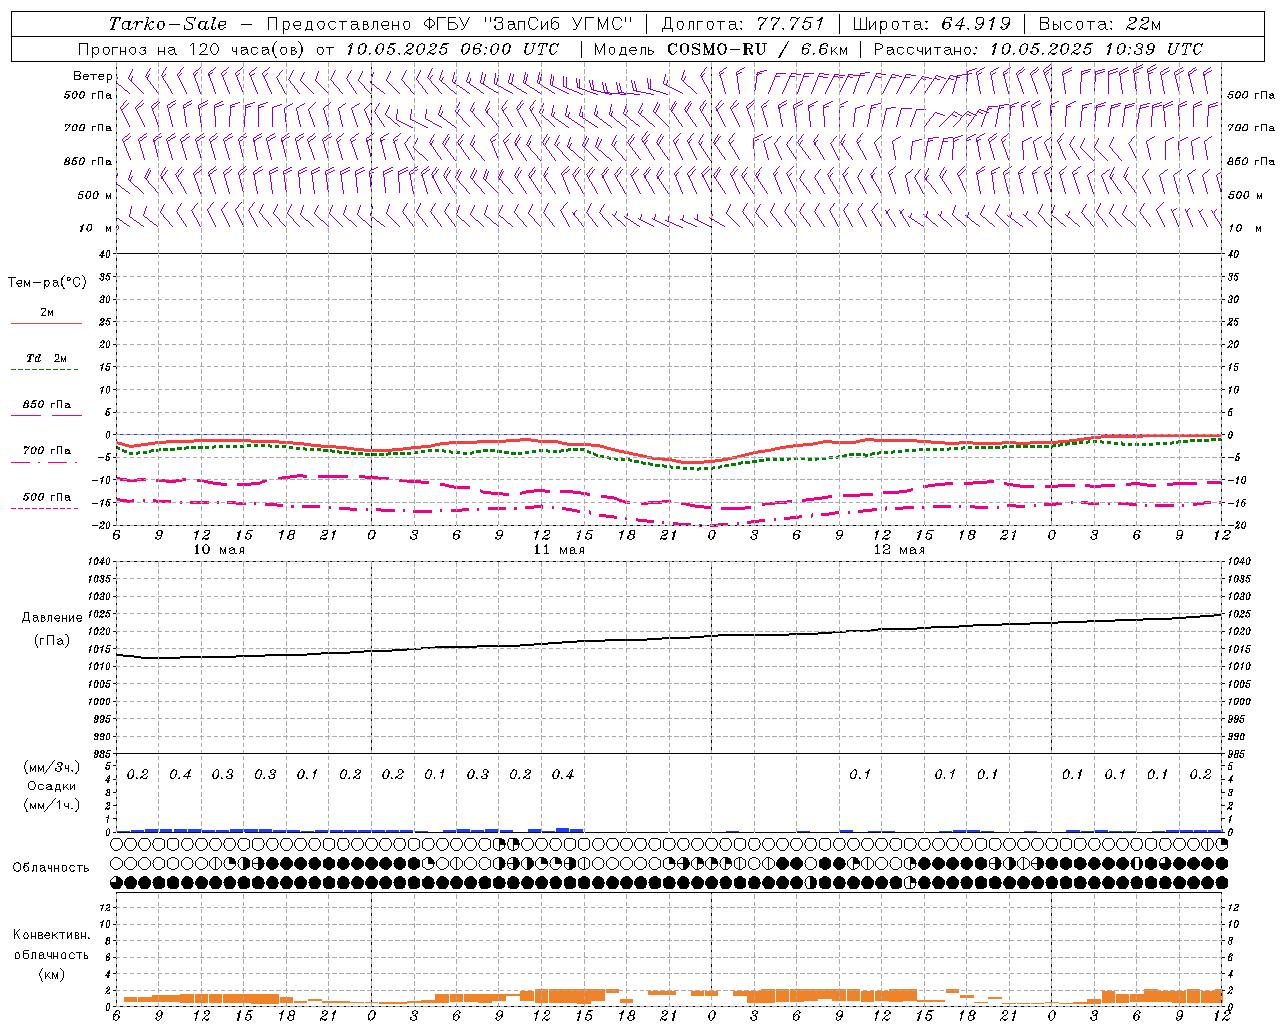Screen dimensions: 1280x1024
Task: Click the 'Осадки' precipitation label
Action: pyautogui.click(x=52, y=786)
